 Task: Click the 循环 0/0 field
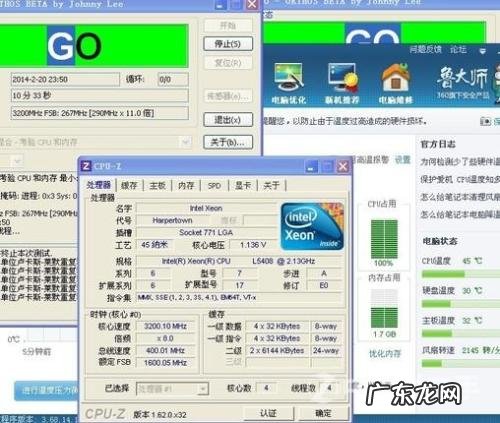tap(173, 79)
